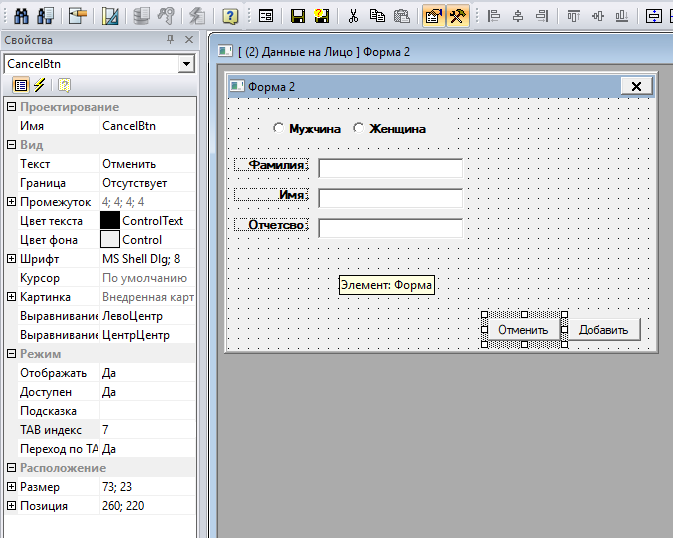Pin the Свойства panel
This screenshot has height=538, width=673.
pyautogui.click(x=170, y=40)
